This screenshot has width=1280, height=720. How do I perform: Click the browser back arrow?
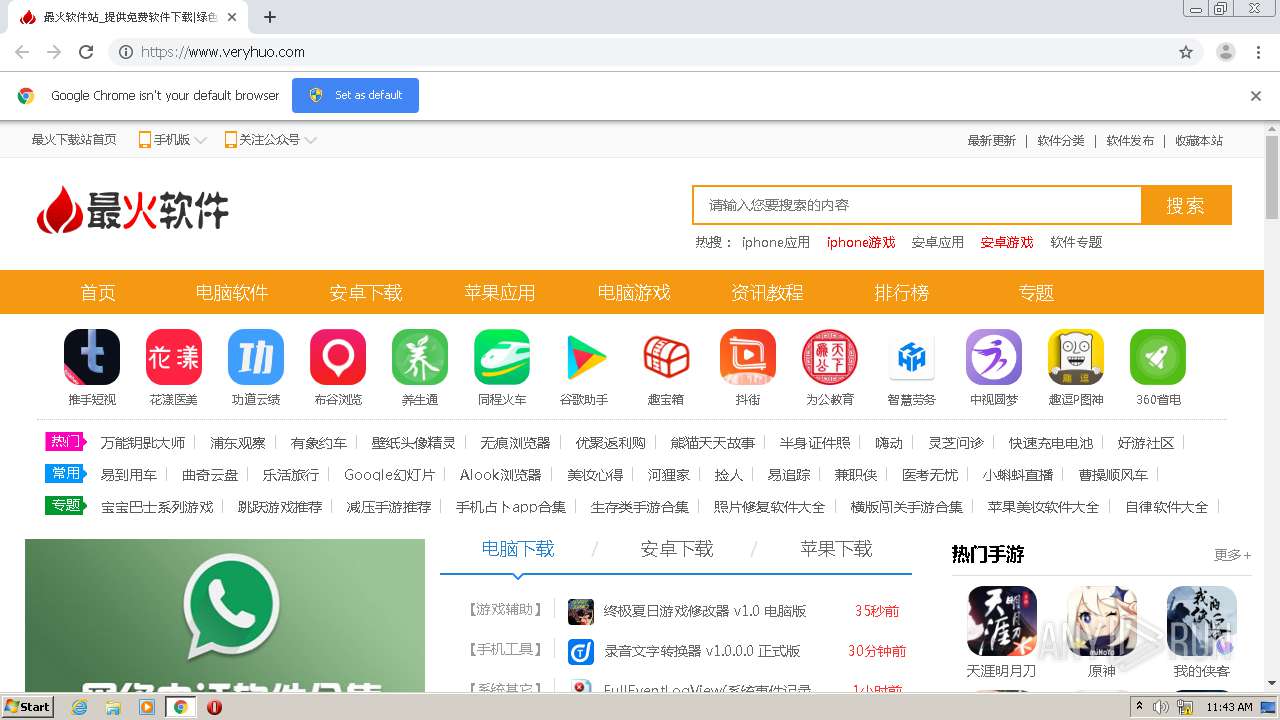(x=22, y=52)
